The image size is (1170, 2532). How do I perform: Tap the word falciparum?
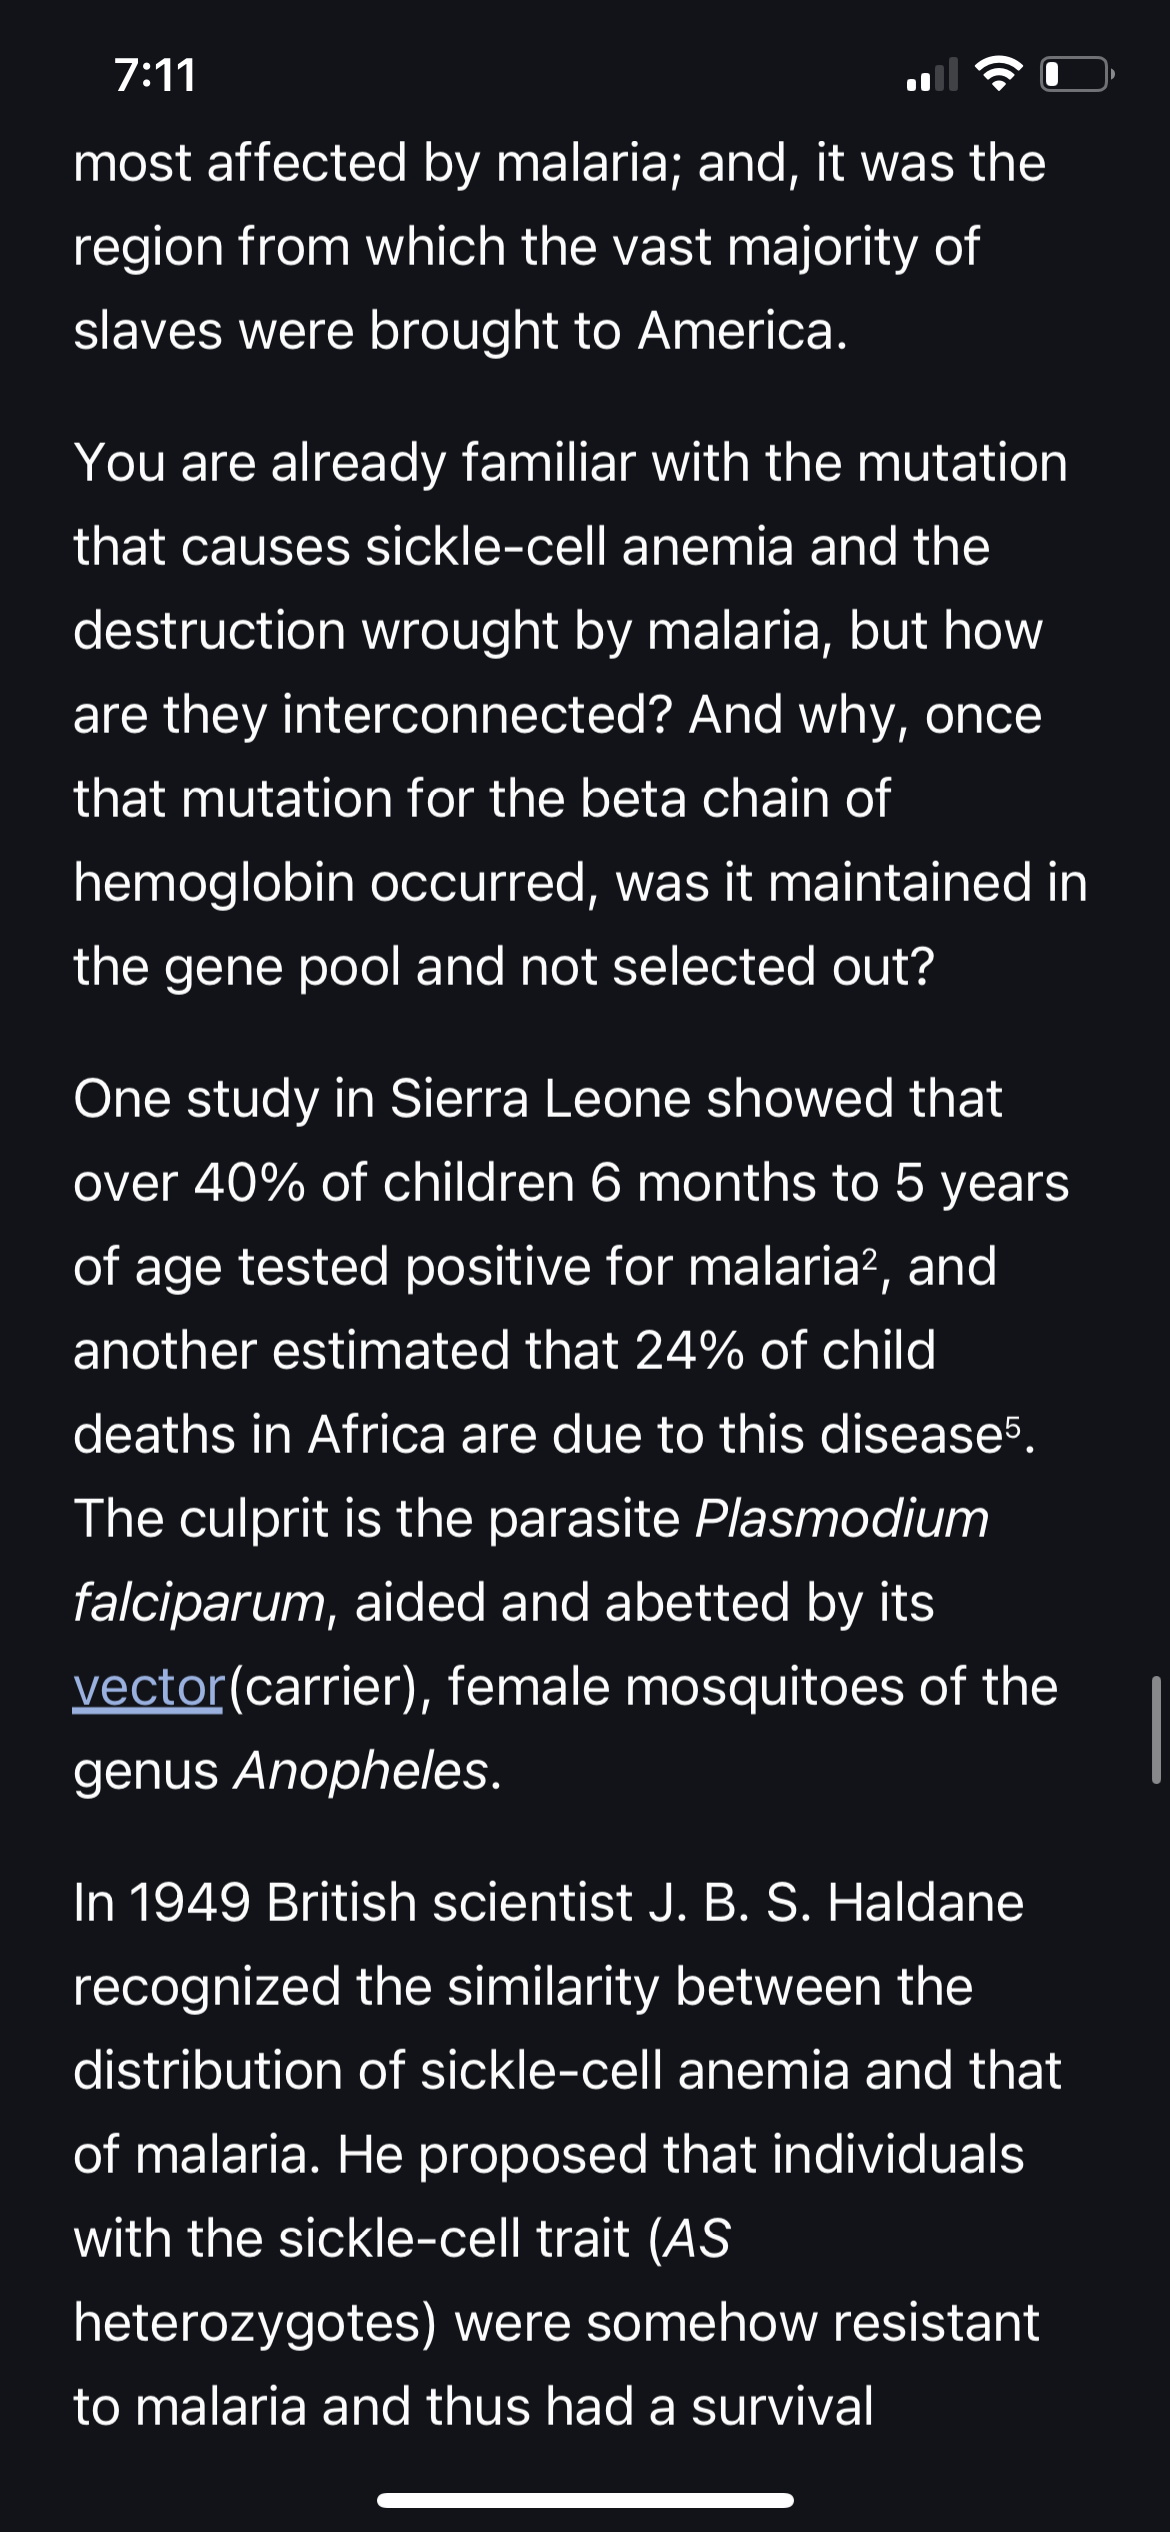pyautogui.click(x=199, y=1602)
